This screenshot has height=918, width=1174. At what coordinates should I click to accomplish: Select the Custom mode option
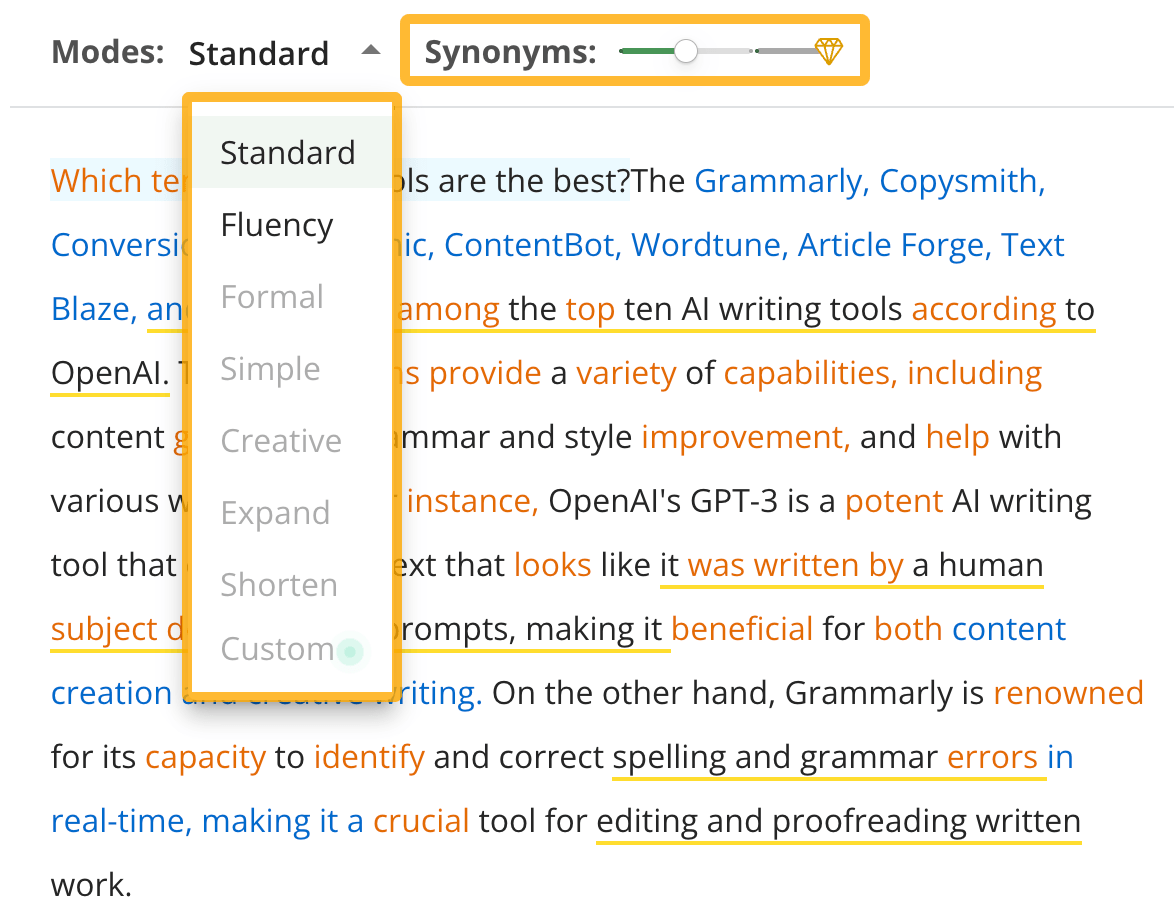pos(292,648)
